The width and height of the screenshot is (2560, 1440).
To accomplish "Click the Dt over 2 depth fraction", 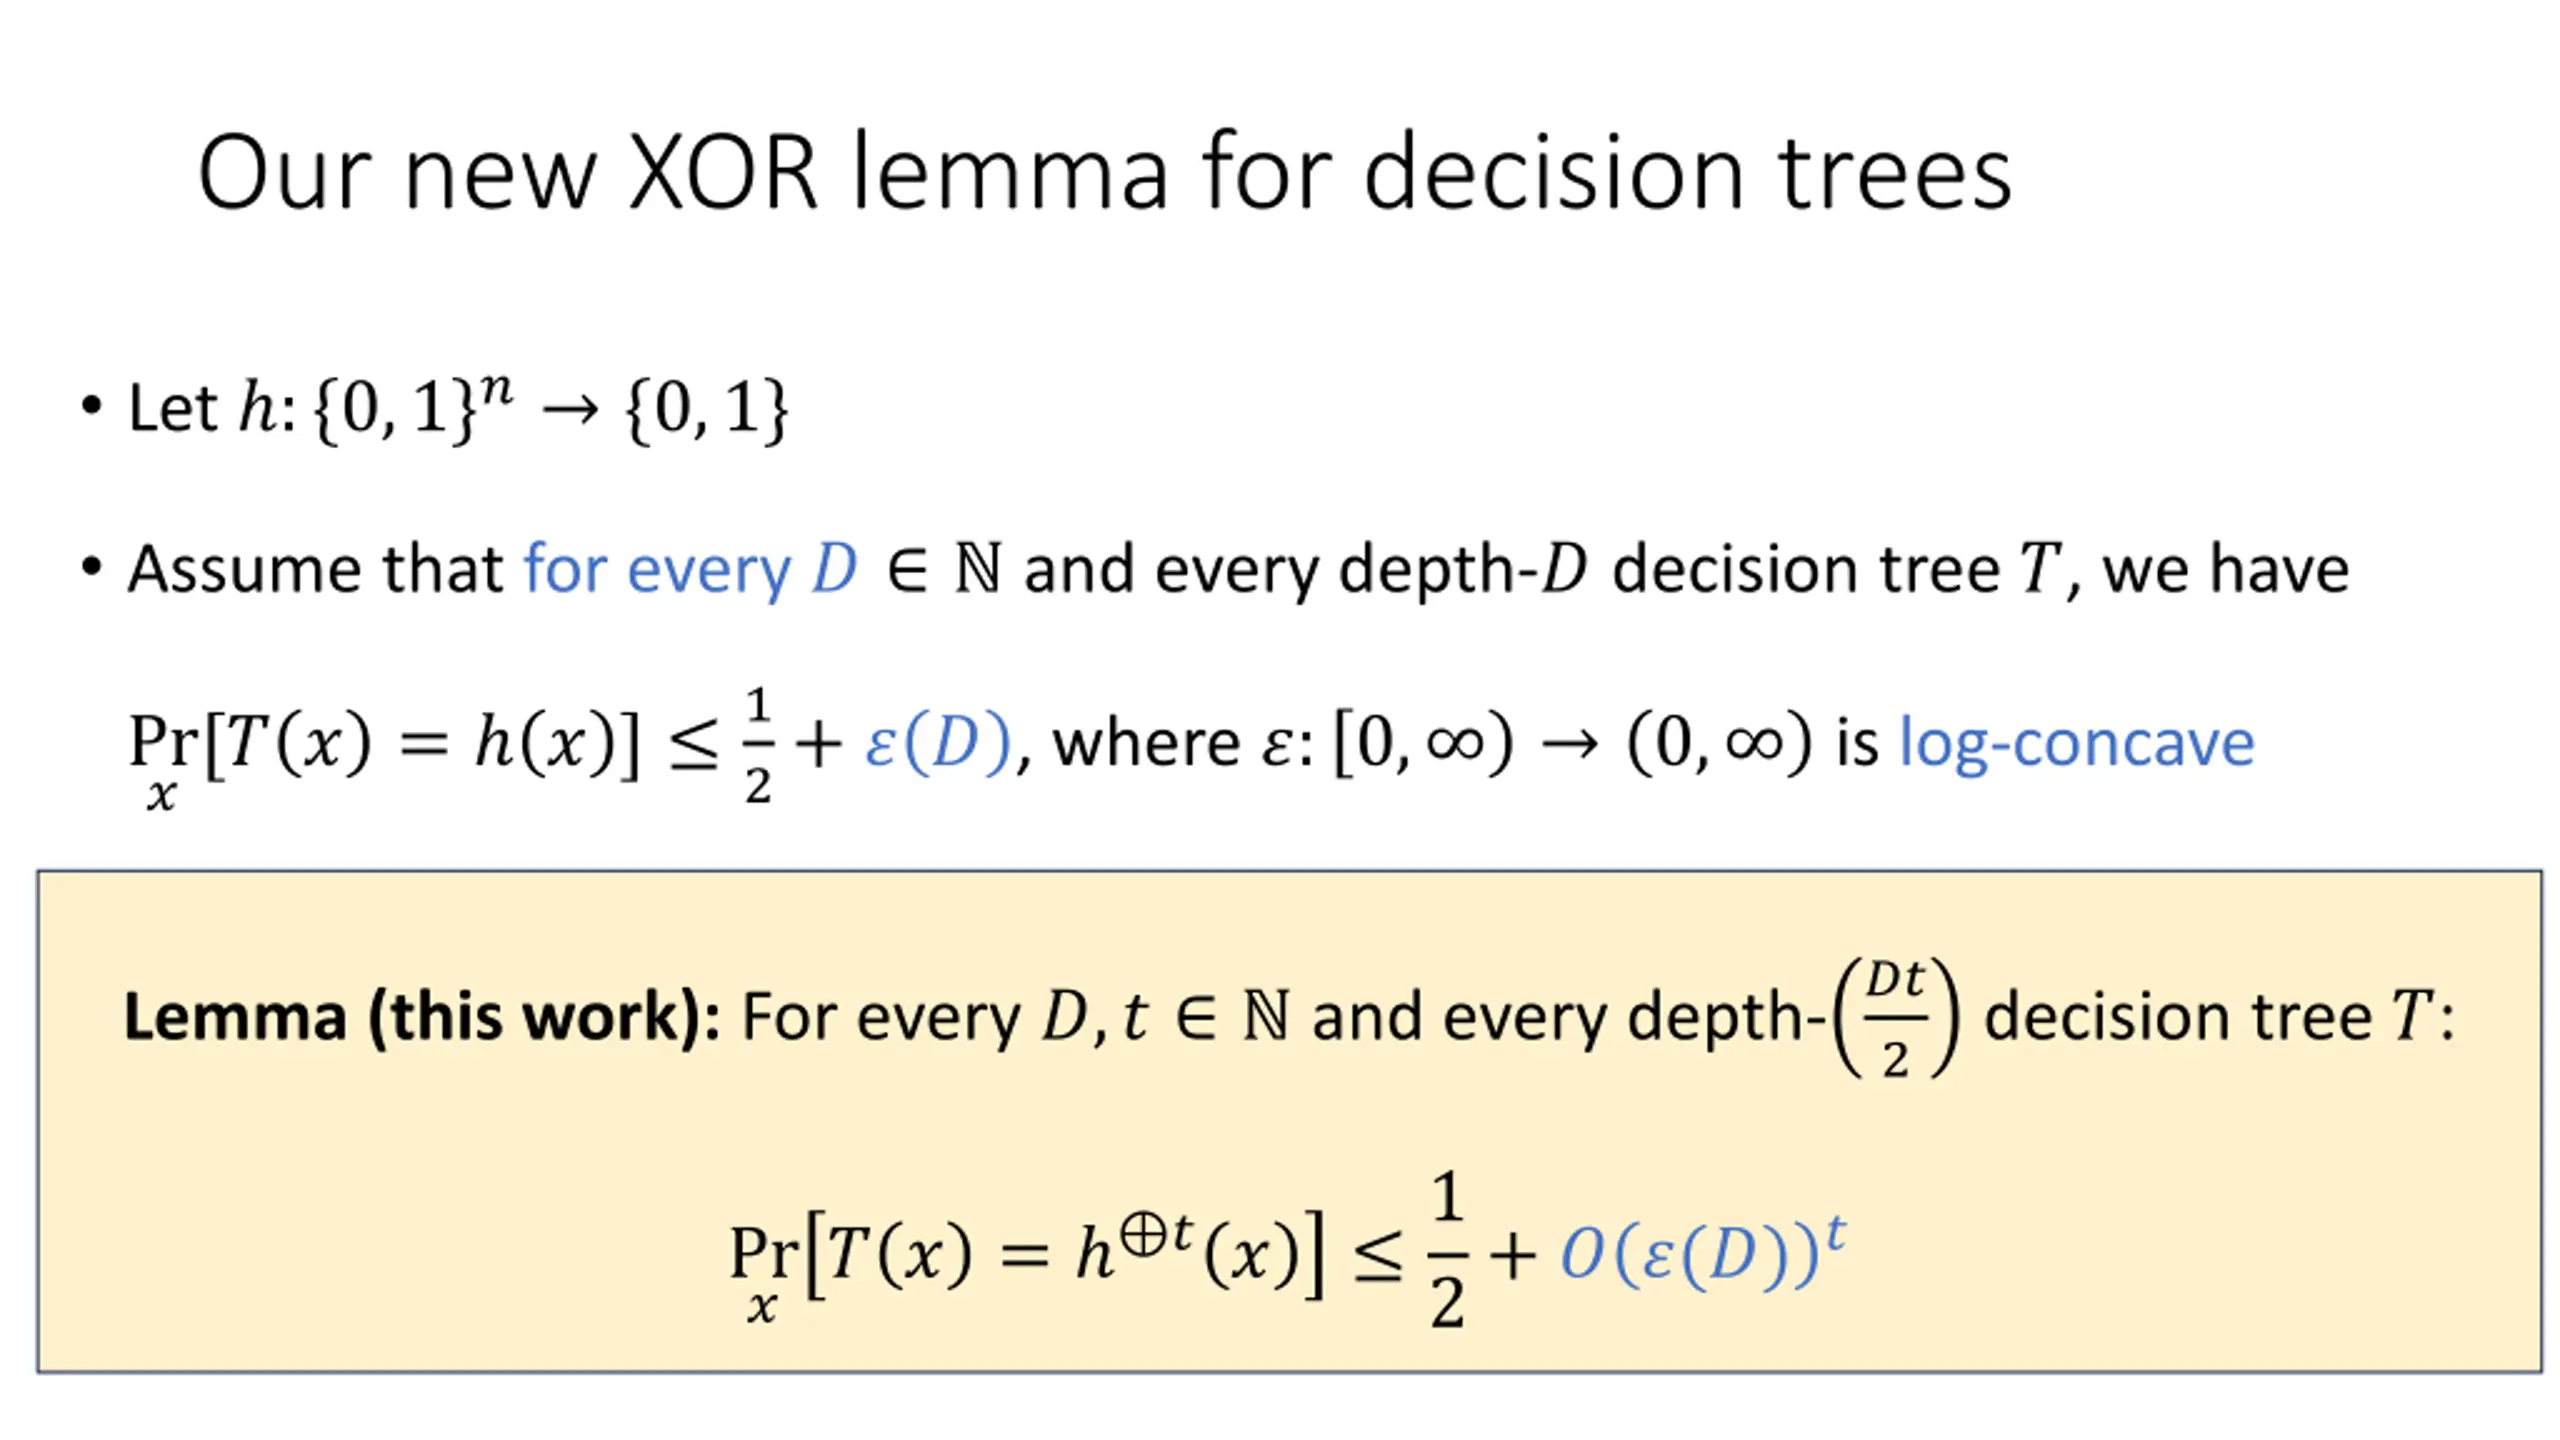I will 1894,1017.
